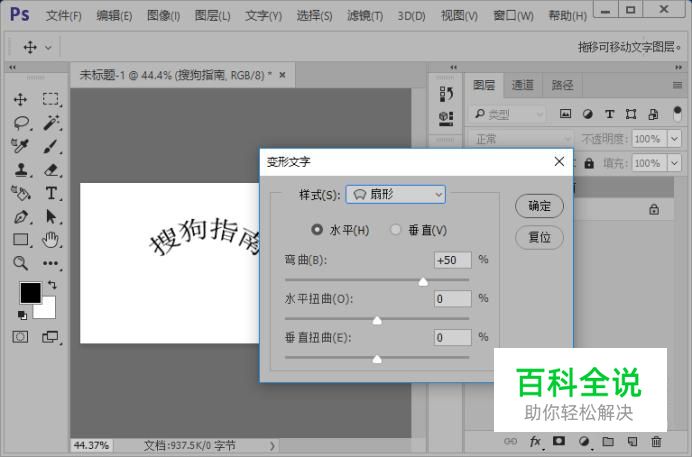Filter layers by shape layers

point(631,114)
